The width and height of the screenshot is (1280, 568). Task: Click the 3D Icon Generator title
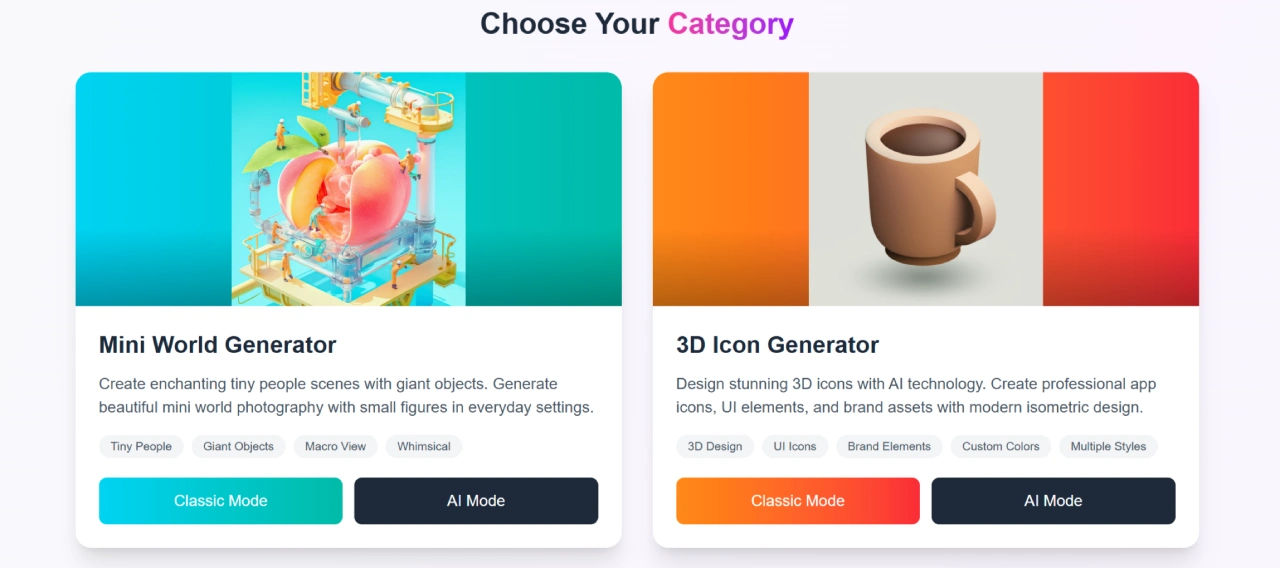pyautogui.click(x=777, y=345)
